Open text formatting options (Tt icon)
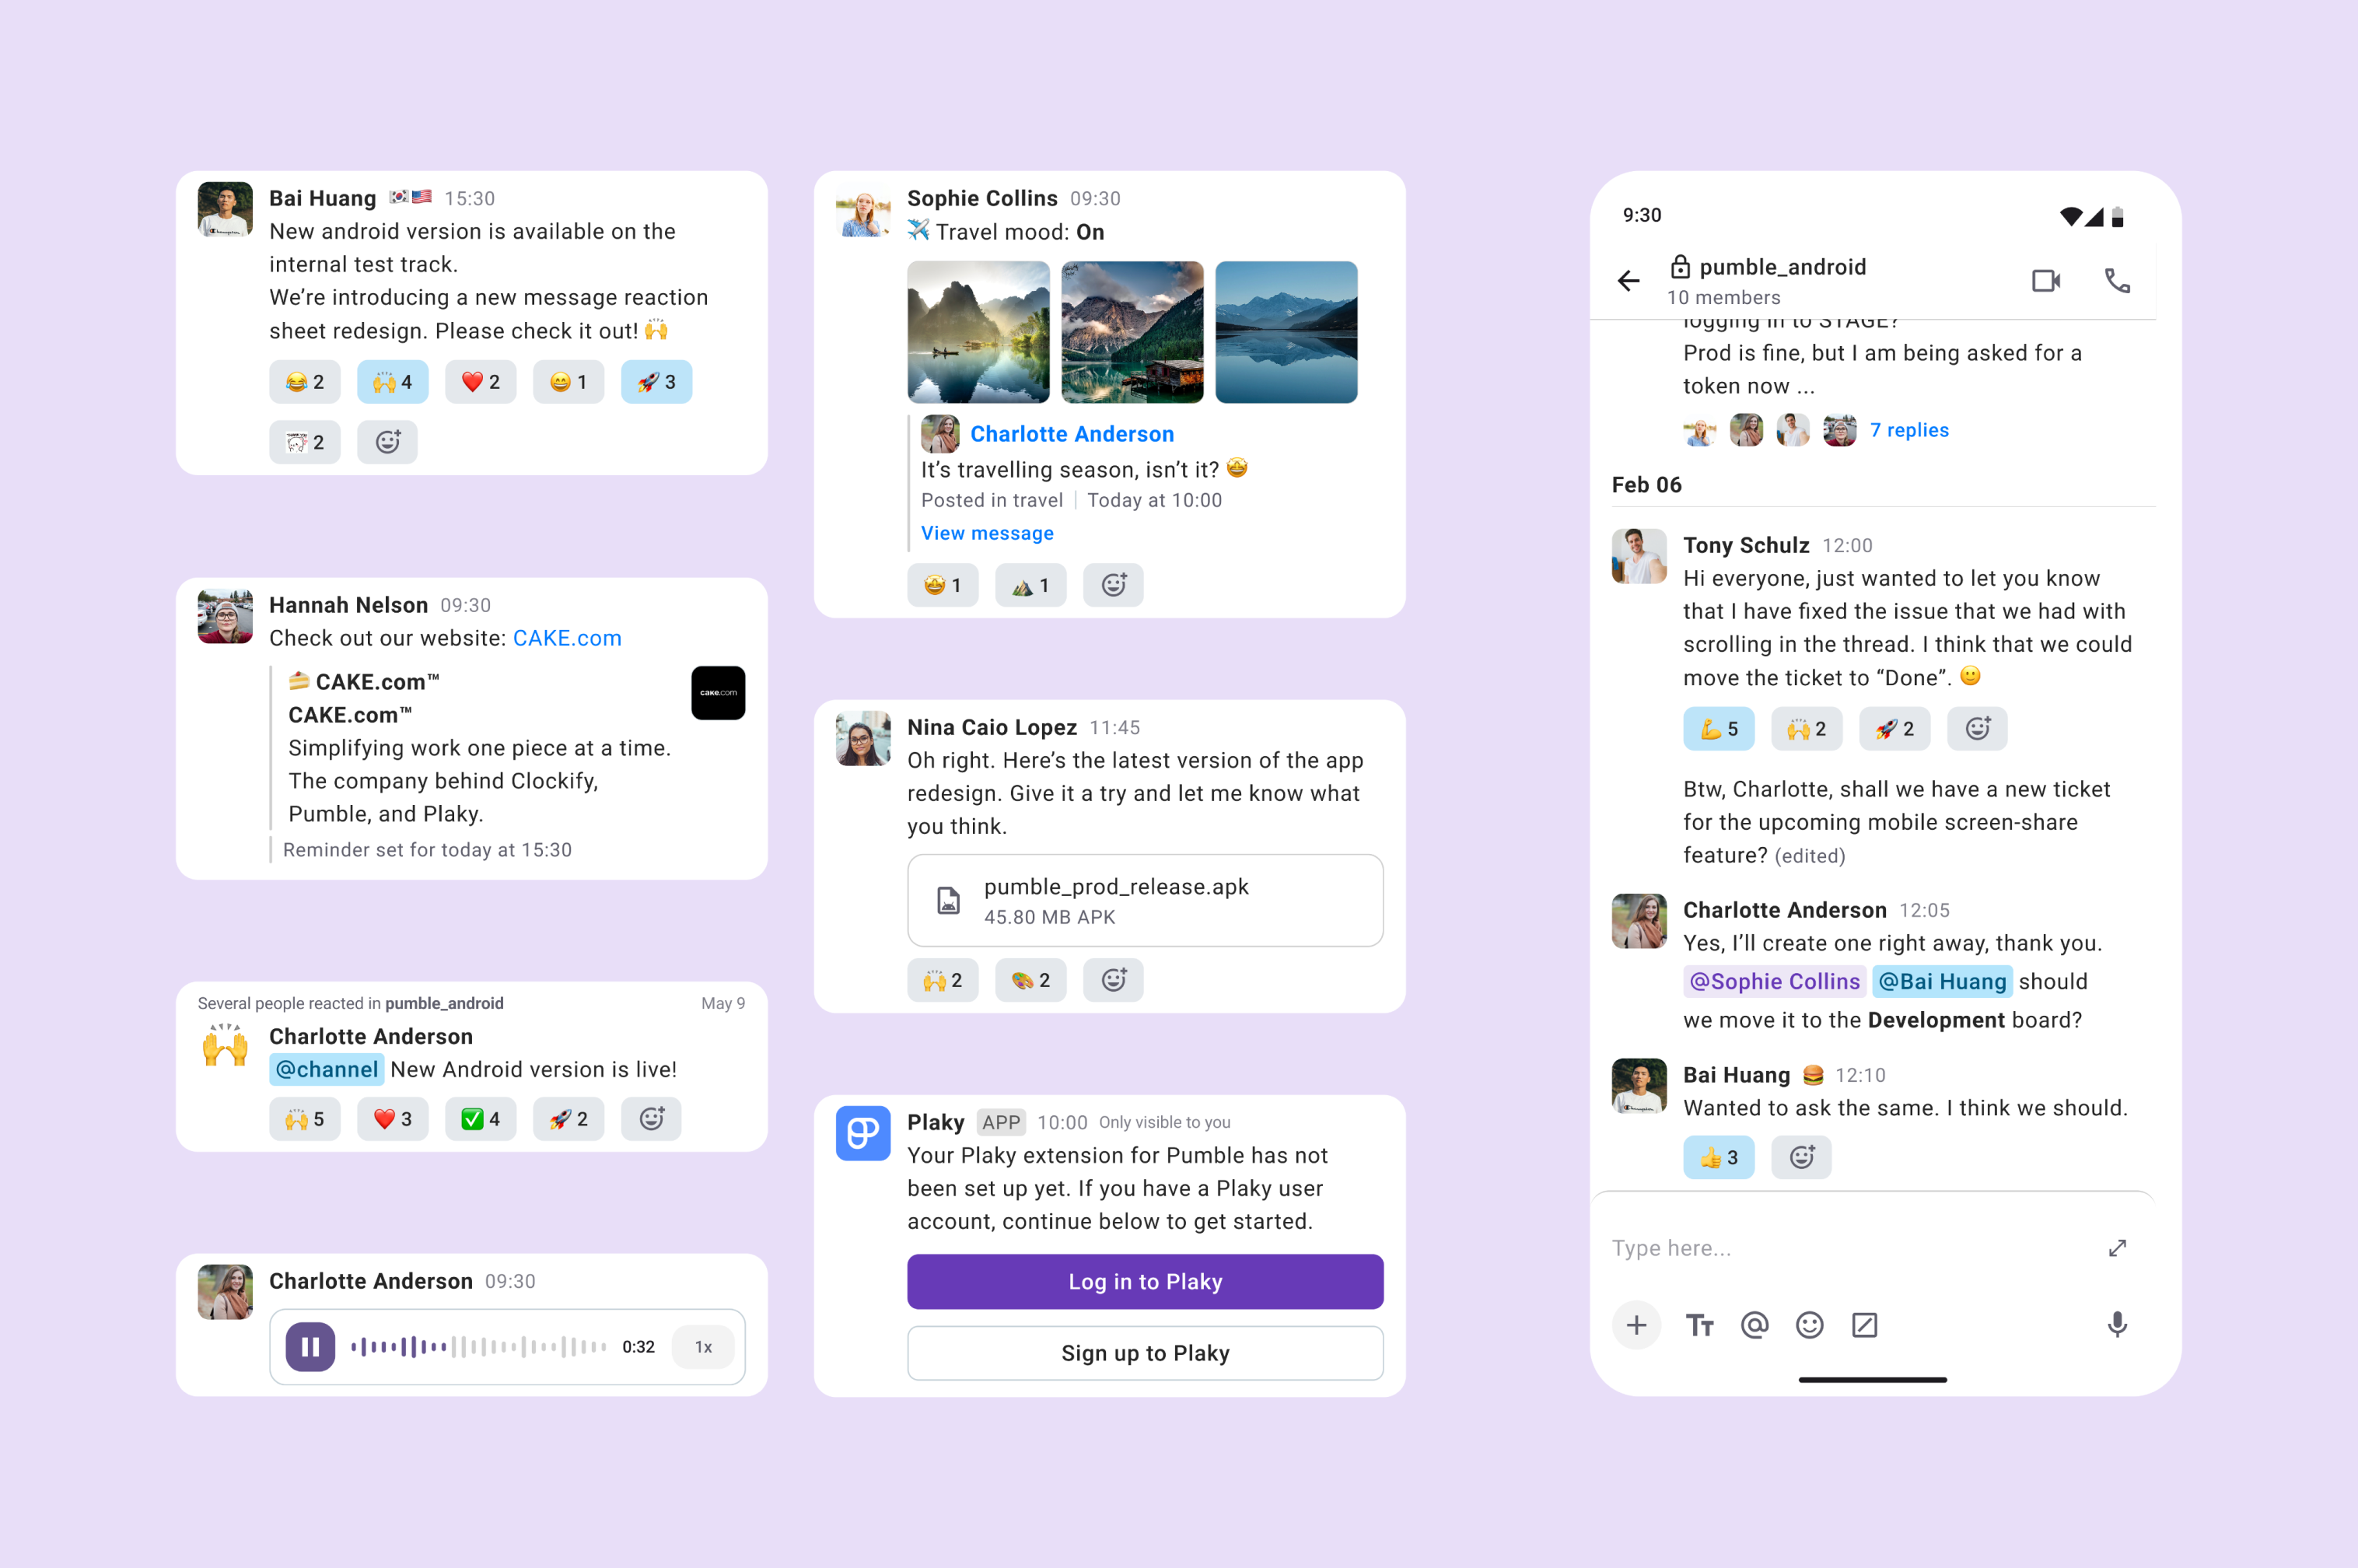This screenshot has width=2358, height=1568. (x=1699, y=1325)
